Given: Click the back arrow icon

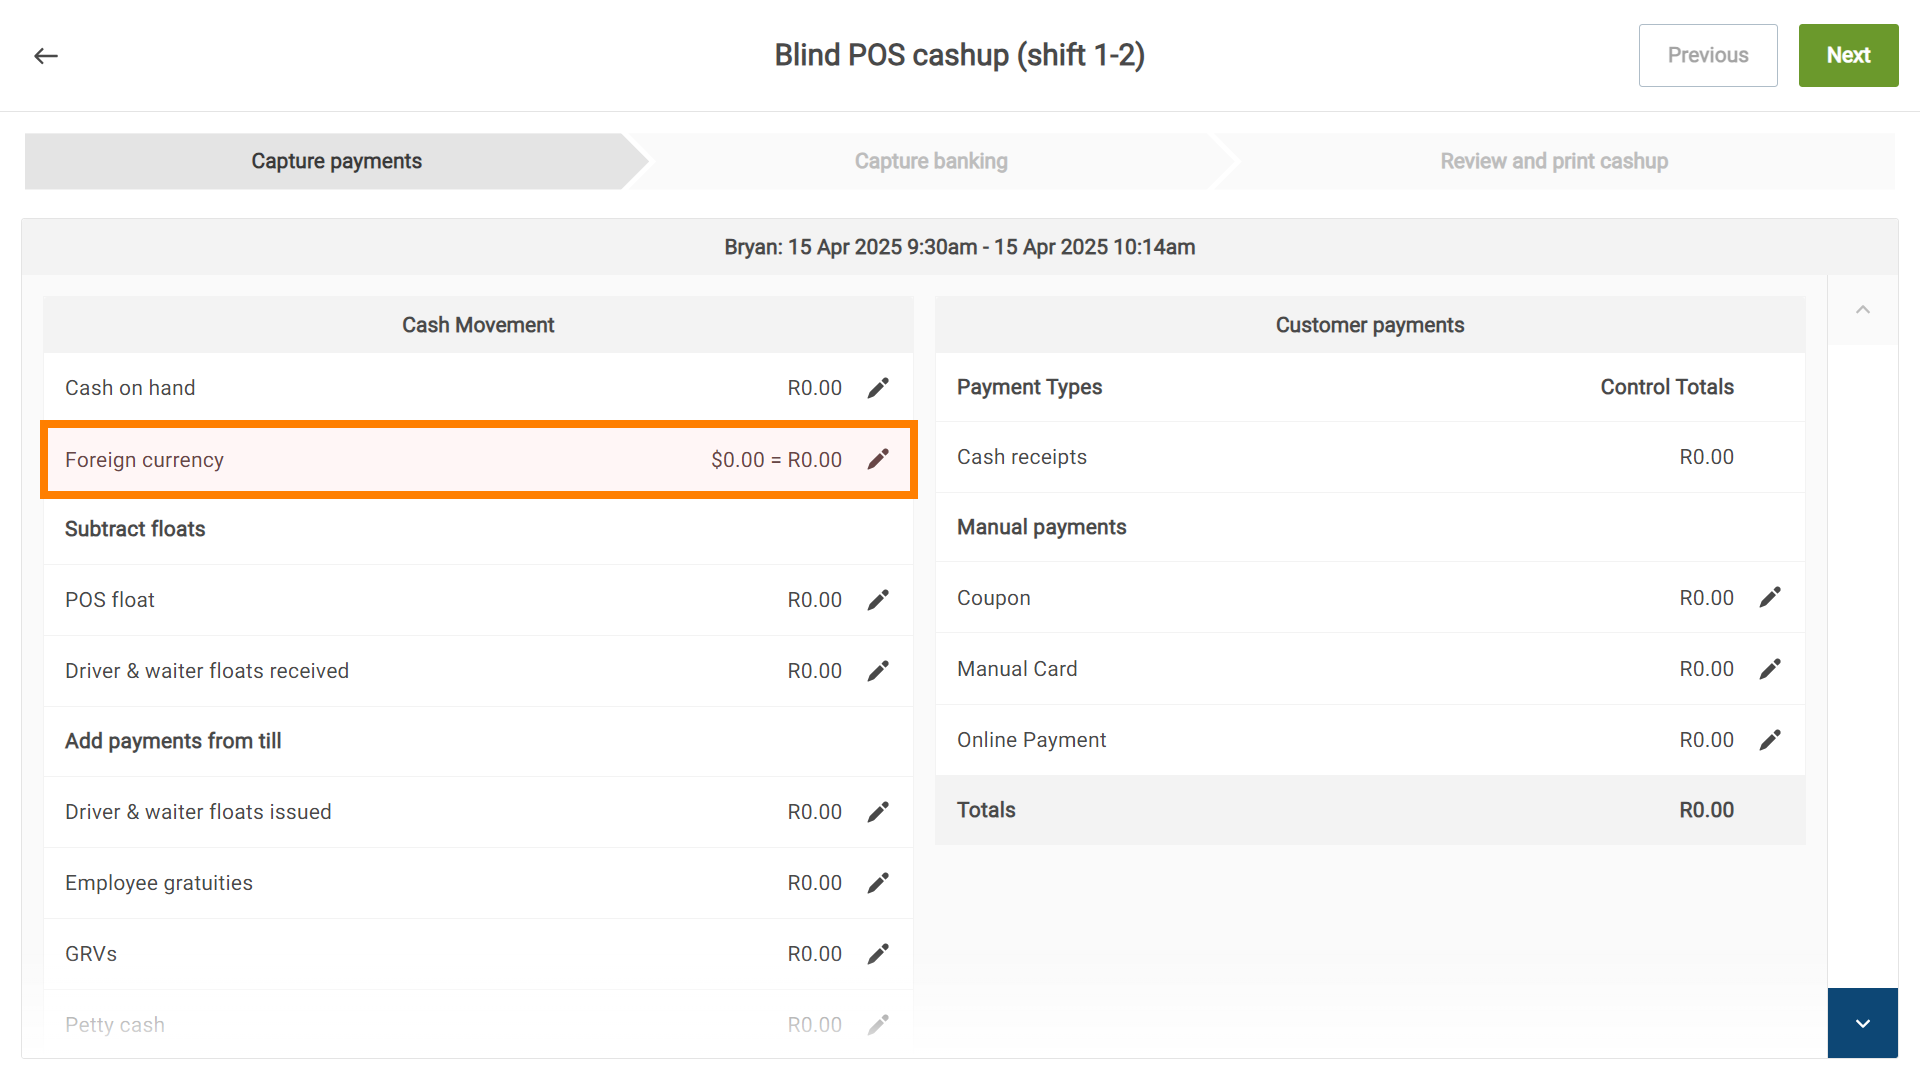Looking at the screenshot, I should [x=46, y=56].
